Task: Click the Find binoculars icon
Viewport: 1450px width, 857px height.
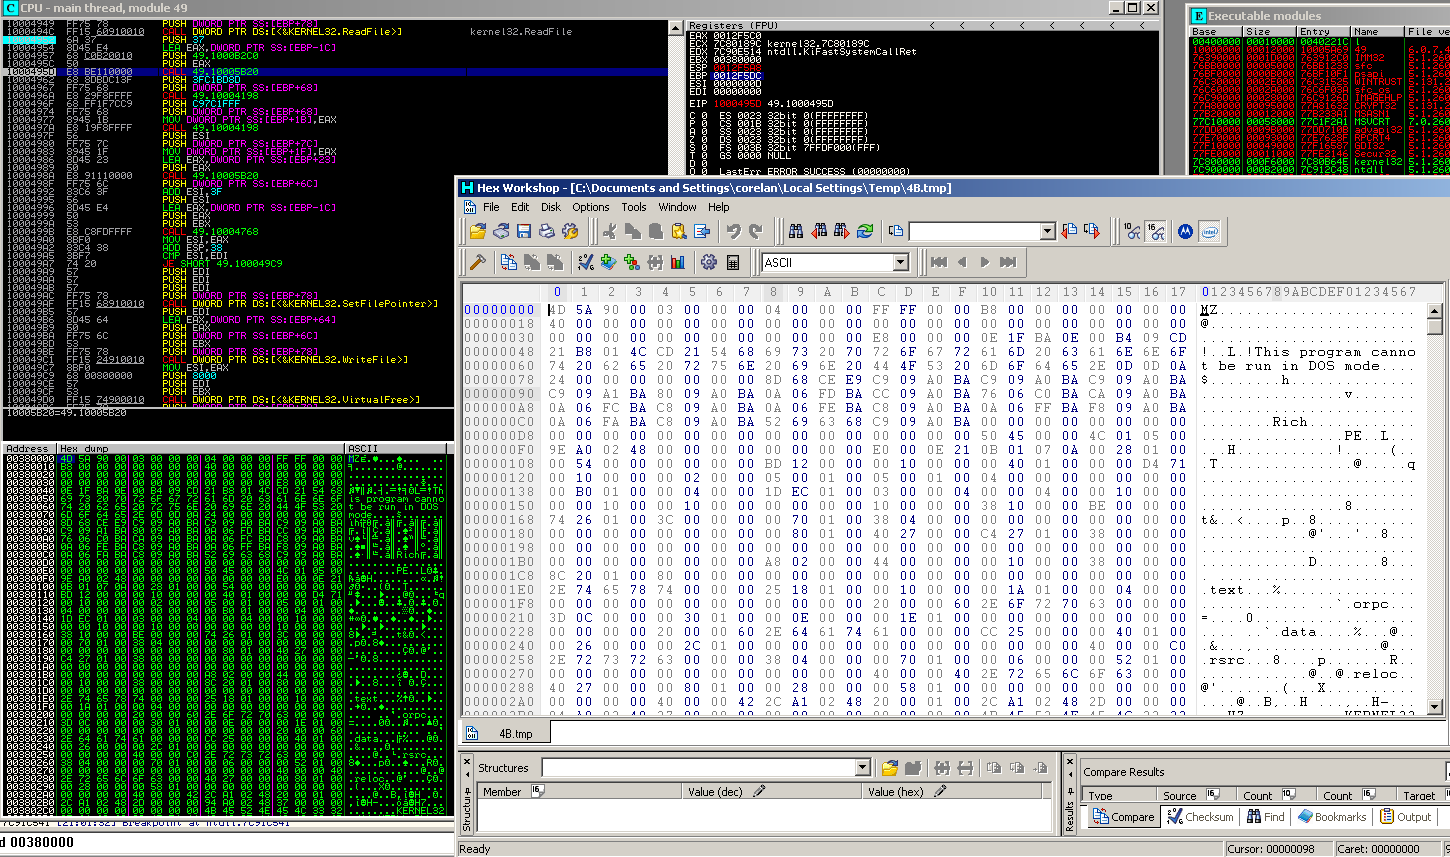Action: coord(796,231)
